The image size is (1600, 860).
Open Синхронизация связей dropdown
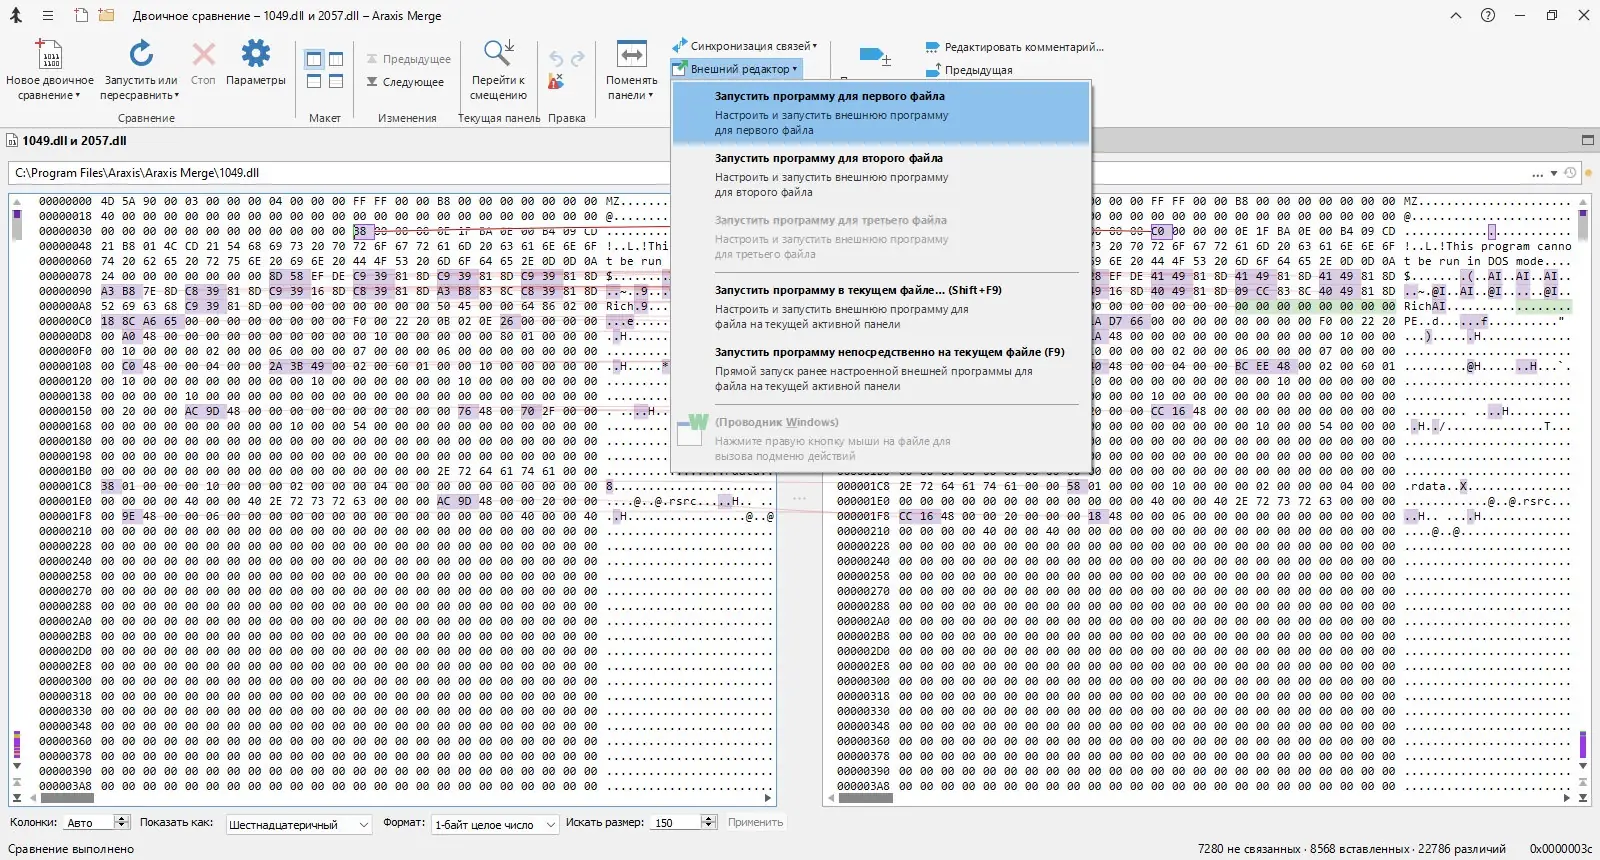(744, 46)
